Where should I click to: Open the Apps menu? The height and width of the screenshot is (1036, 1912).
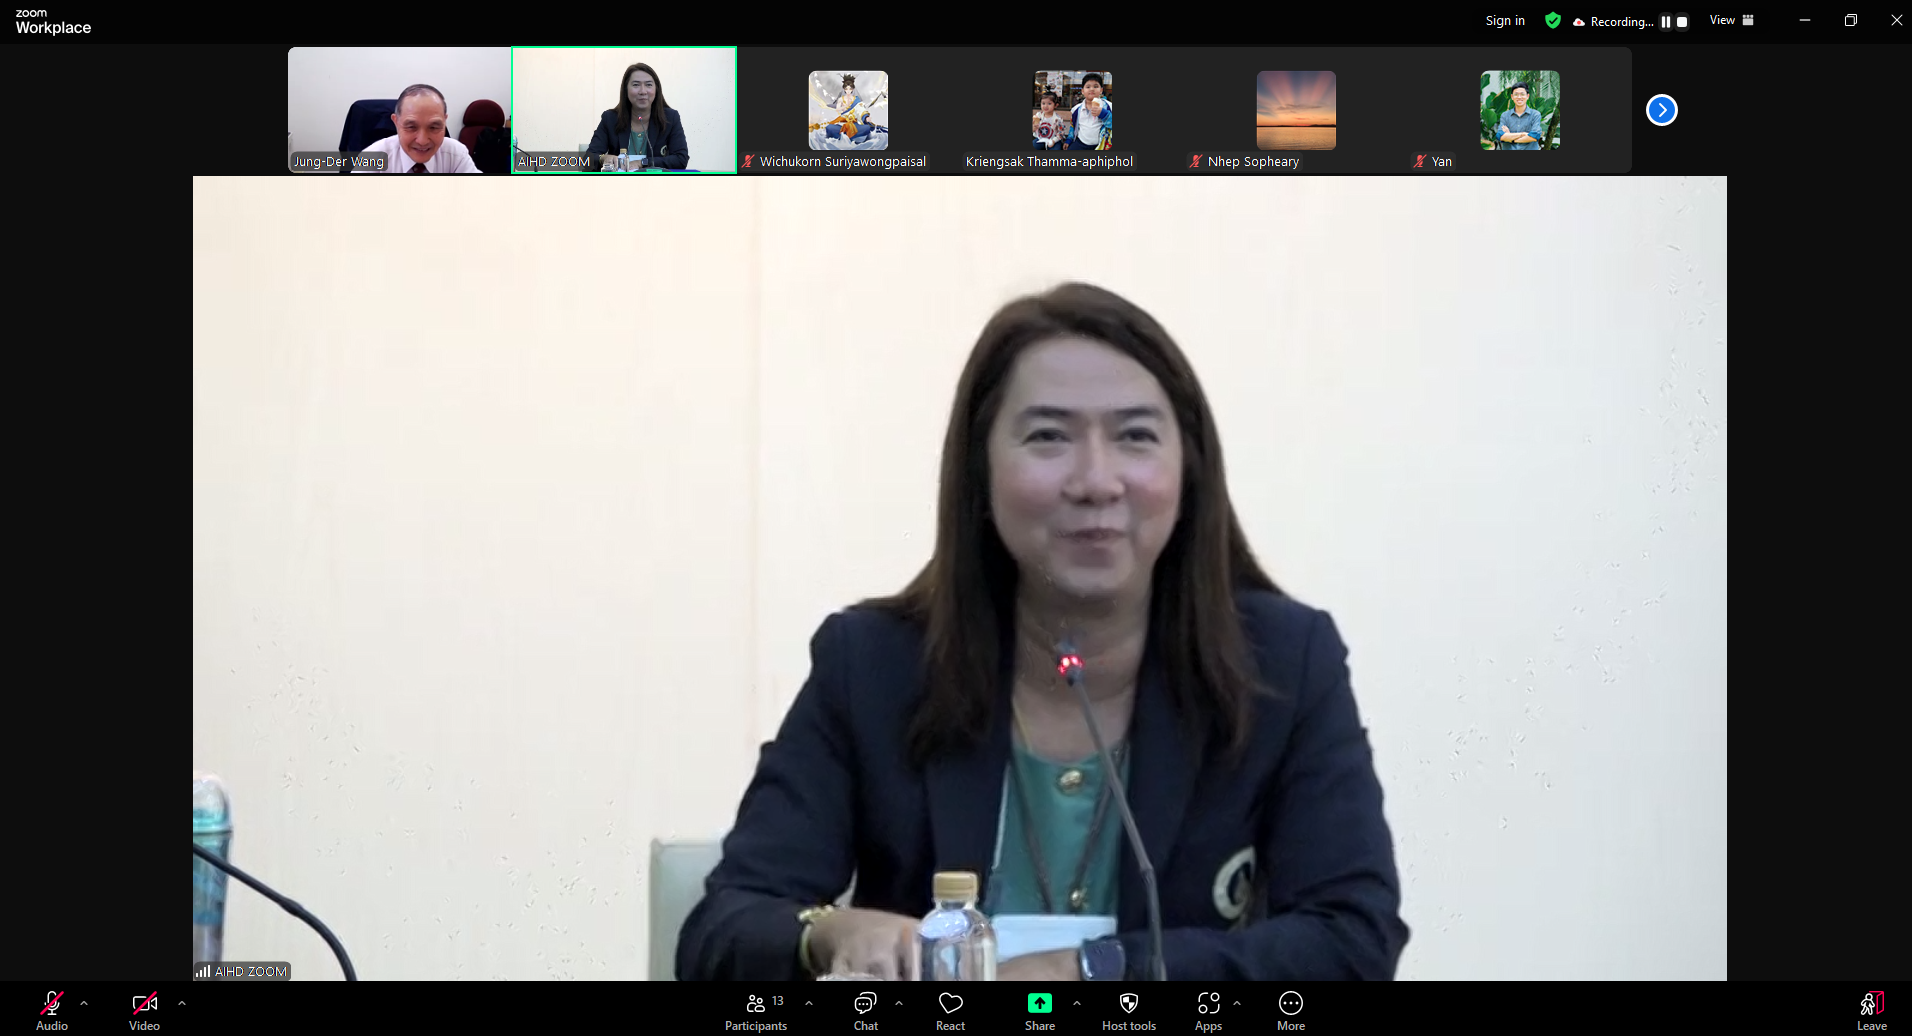pos(1208,1011)
